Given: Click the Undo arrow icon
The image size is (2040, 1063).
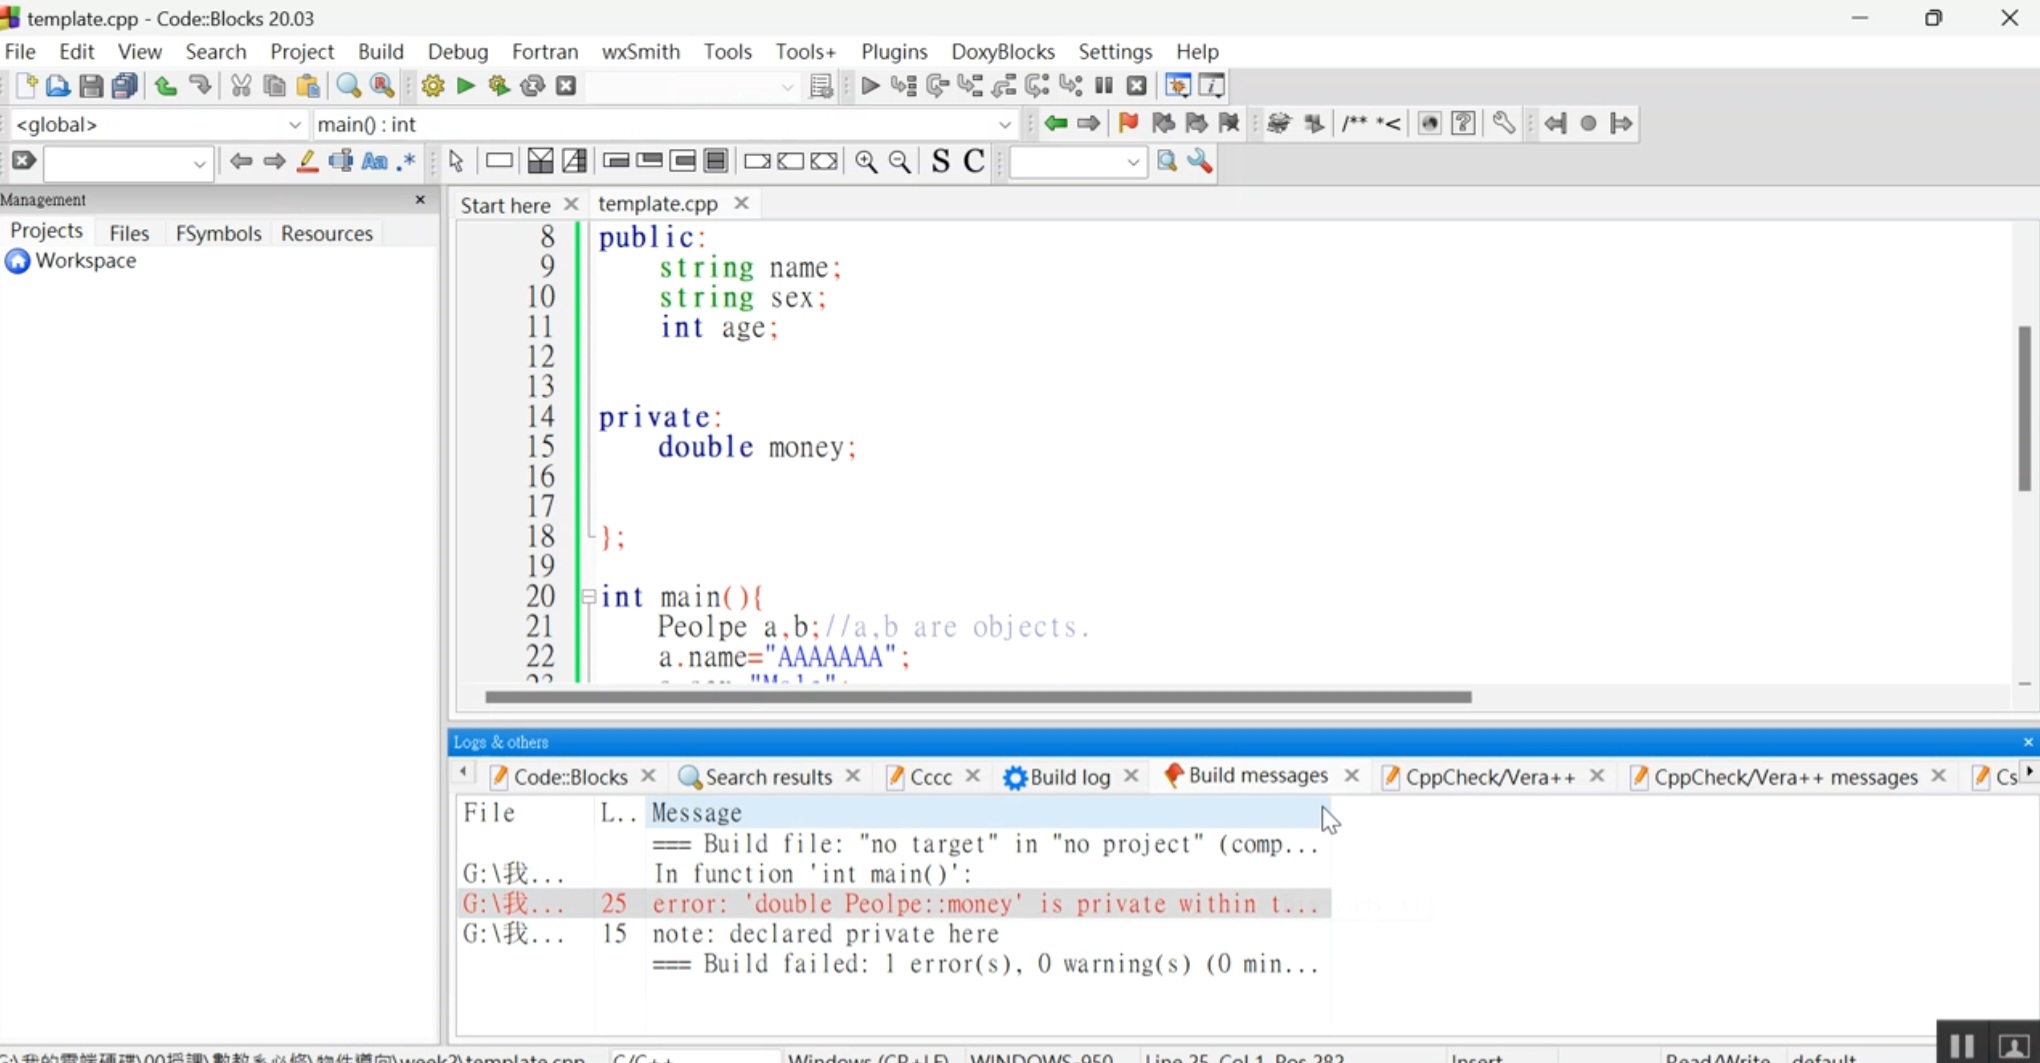Looking at the screenshot, I should [166, 86].
